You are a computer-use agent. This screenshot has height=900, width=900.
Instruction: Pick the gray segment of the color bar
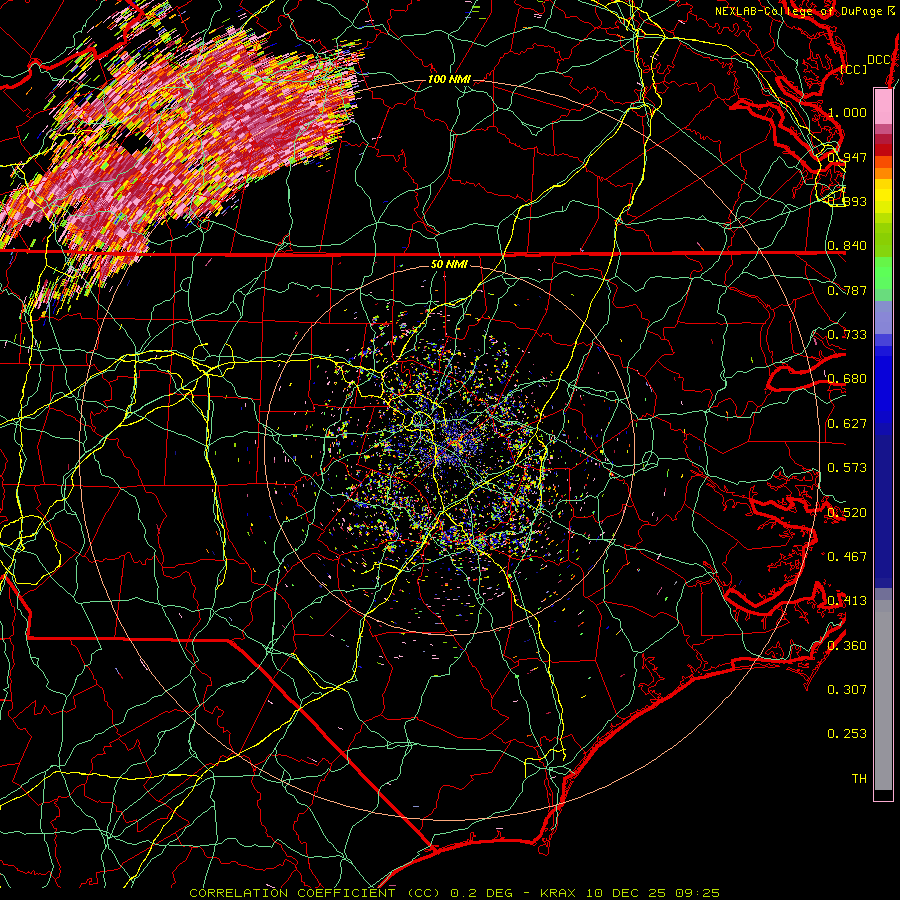883,695
